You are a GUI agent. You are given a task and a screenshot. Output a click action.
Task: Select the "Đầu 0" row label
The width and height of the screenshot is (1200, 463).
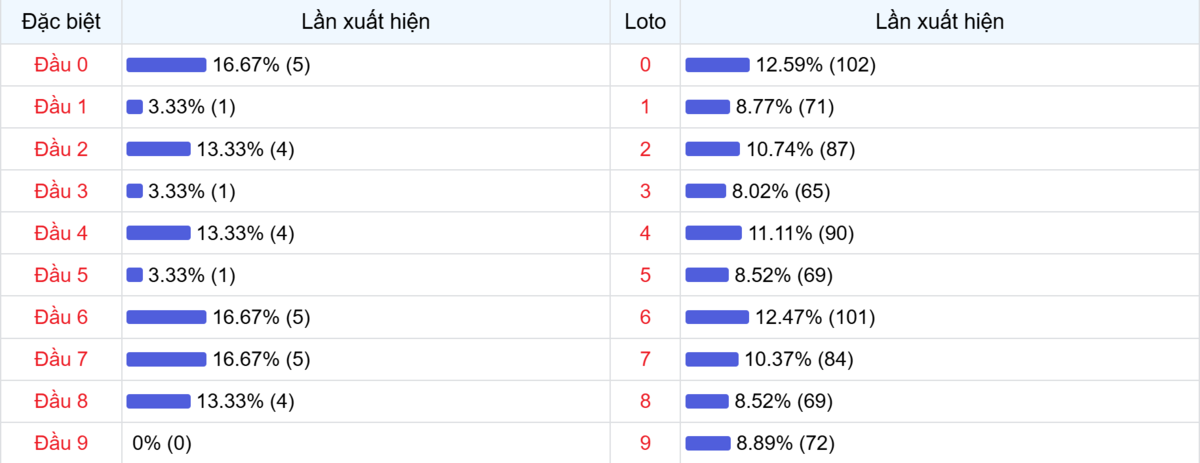point(61,65)
